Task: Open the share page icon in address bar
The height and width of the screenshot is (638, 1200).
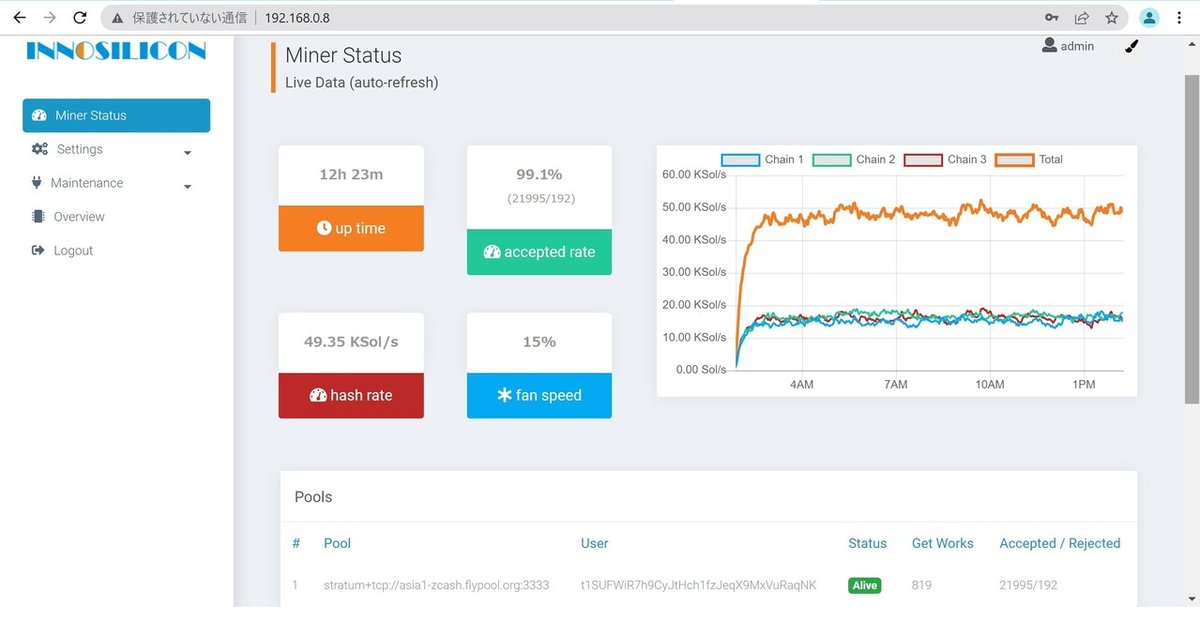Action: 1082,18
